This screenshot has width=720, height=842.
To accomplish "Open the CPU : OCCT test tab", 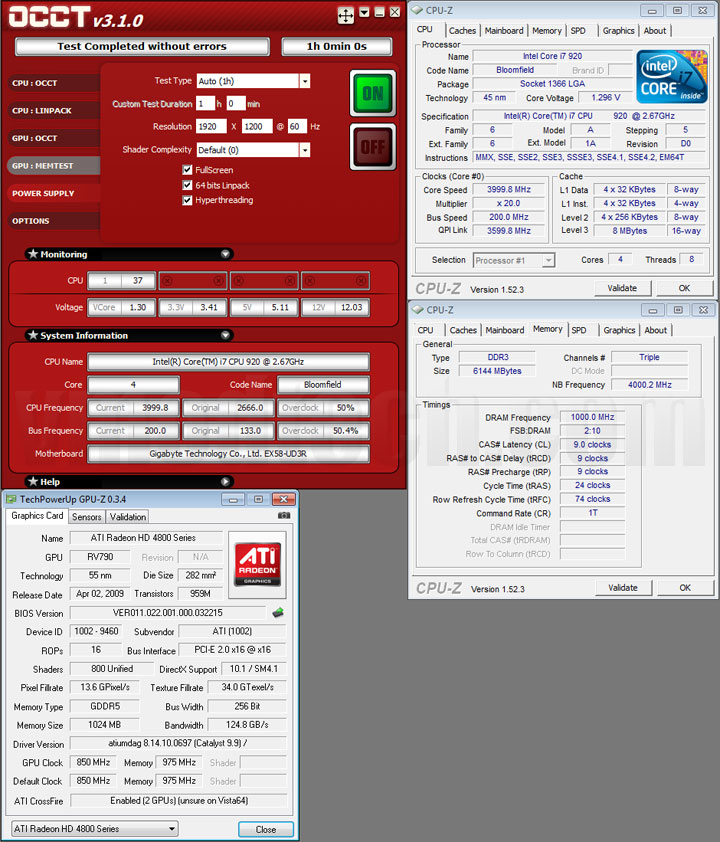I will tap(53, 83).
